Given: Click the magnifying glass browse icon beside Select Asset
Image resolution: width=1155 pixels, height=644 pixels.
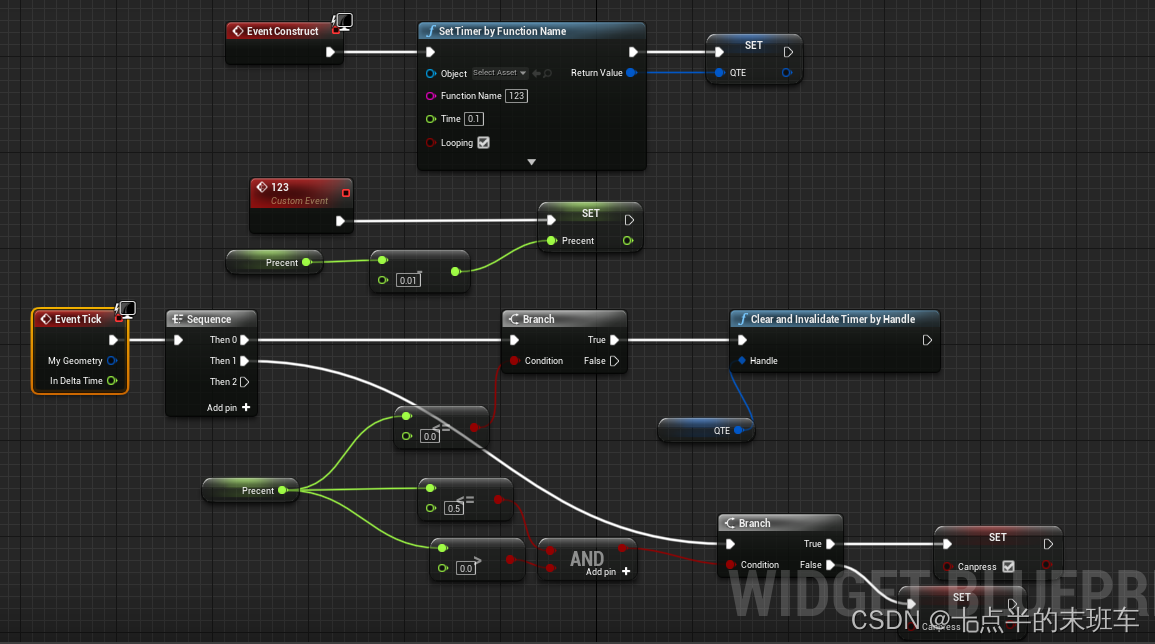Looking at the screenshot, I should click(x=548, y=72).
